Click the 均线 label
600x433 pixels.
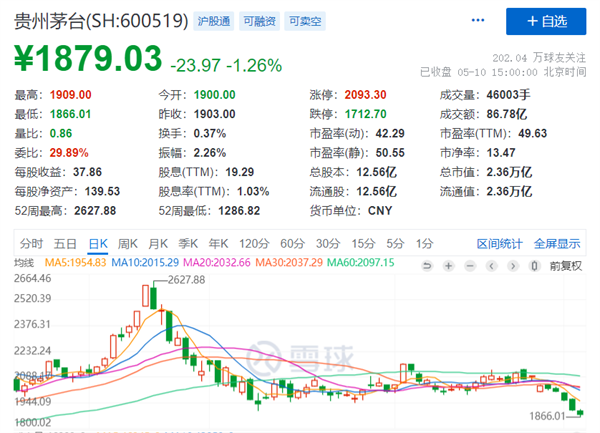pyautogui.click(x=24, y=263)
